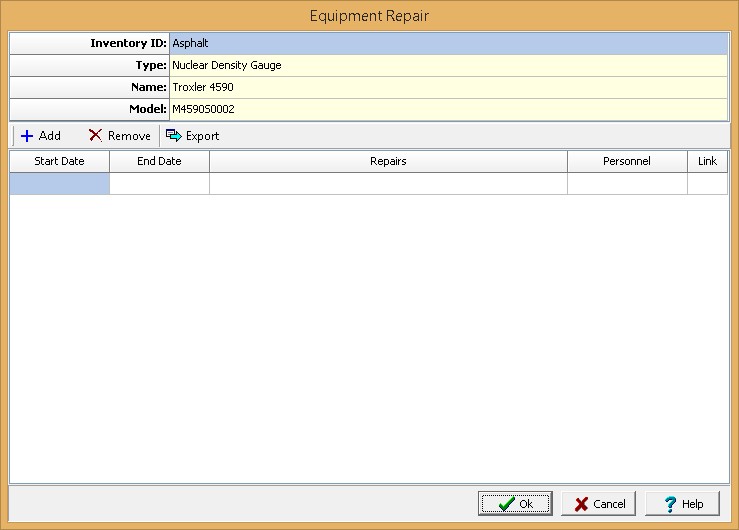Click the Link column header
This screenshot has width=739, height=530.
pos(707,161)
